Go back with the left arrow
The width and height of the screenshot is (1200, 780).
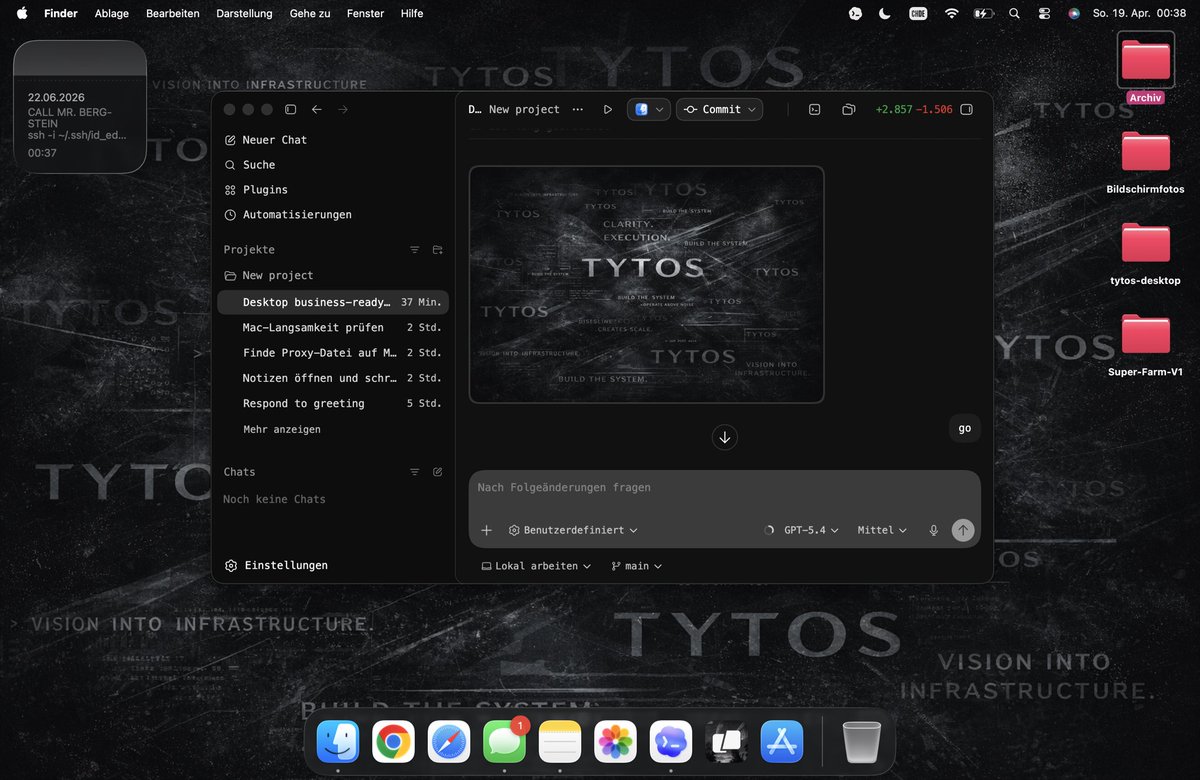[x=317, y=109]
